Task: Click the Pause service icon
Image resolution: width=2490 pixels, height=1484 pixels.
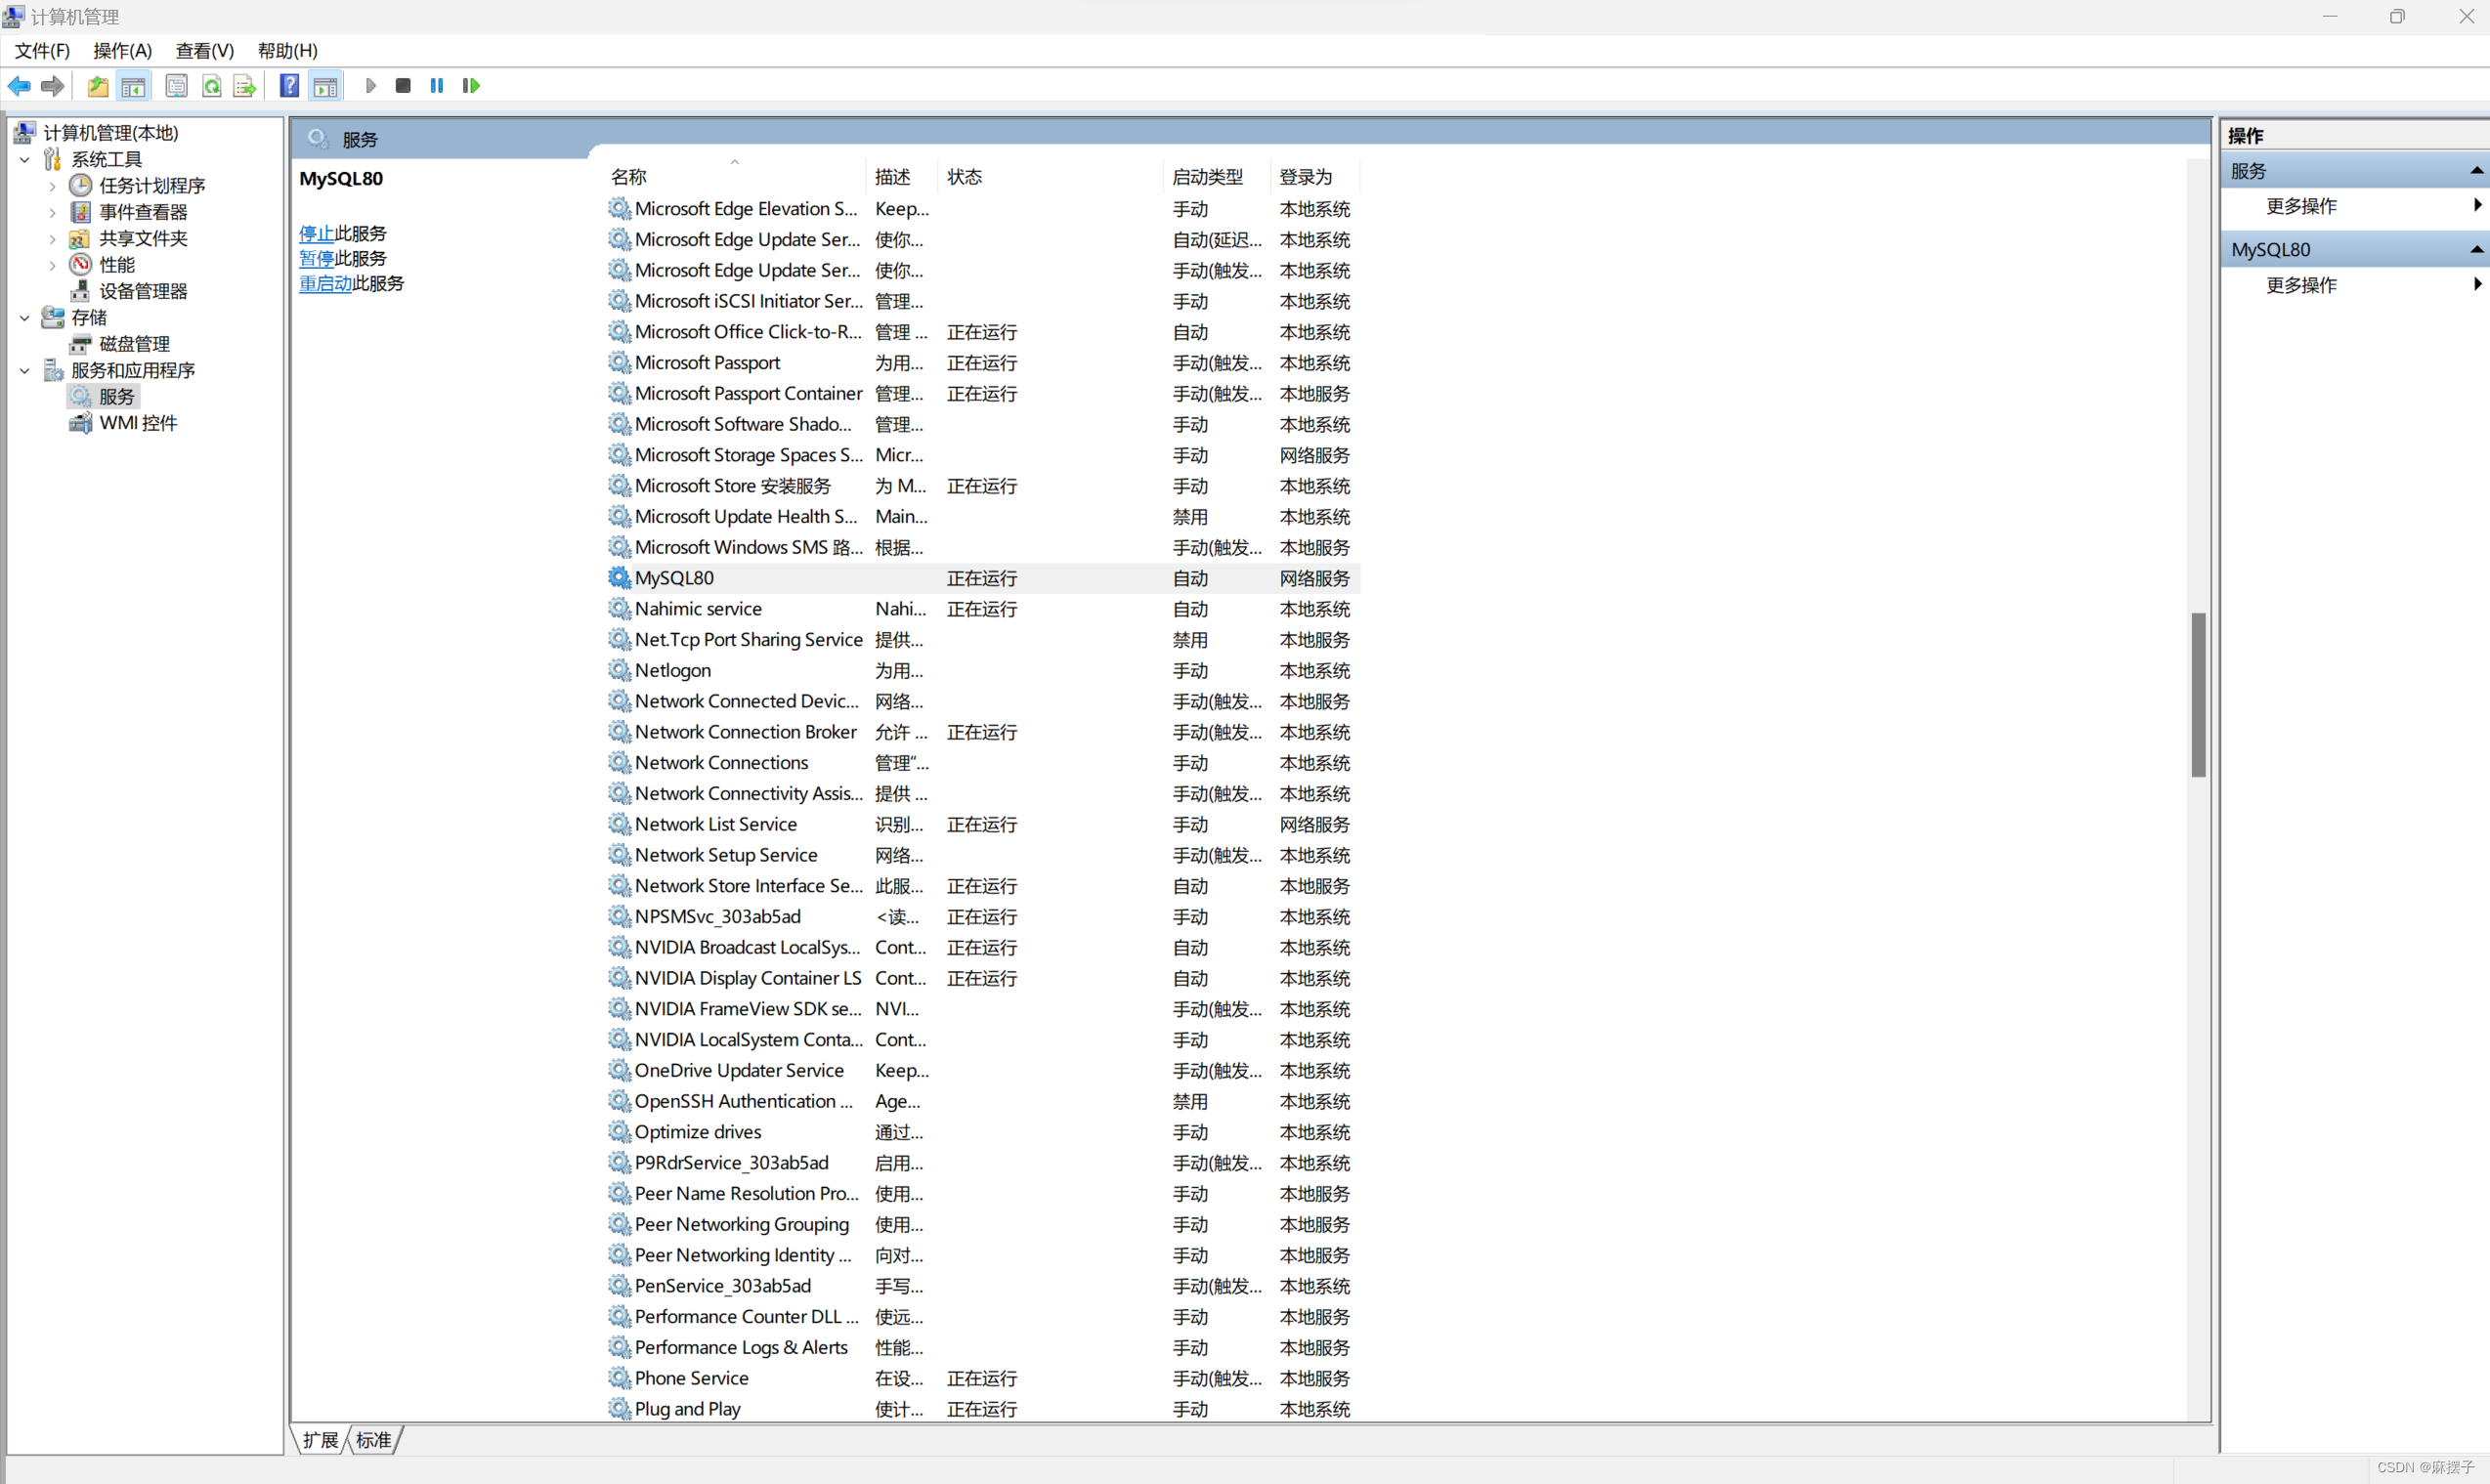Action: click(437, 86)
